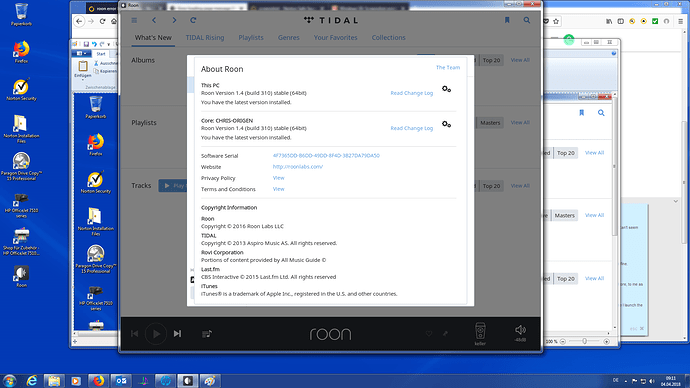Start playback with the play button

pyautogui.click(x=156, y=334)
